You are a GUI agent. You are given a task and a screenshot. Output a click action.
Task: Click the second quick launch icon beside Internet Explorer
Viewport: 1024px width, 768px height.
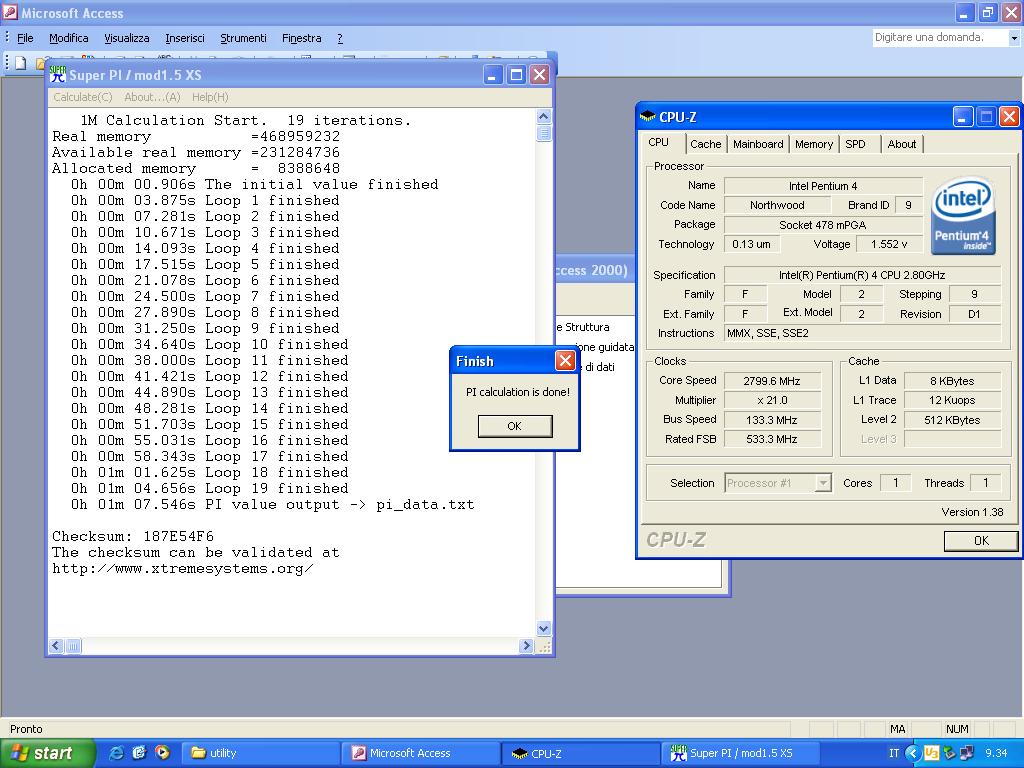tap(139, 753)
